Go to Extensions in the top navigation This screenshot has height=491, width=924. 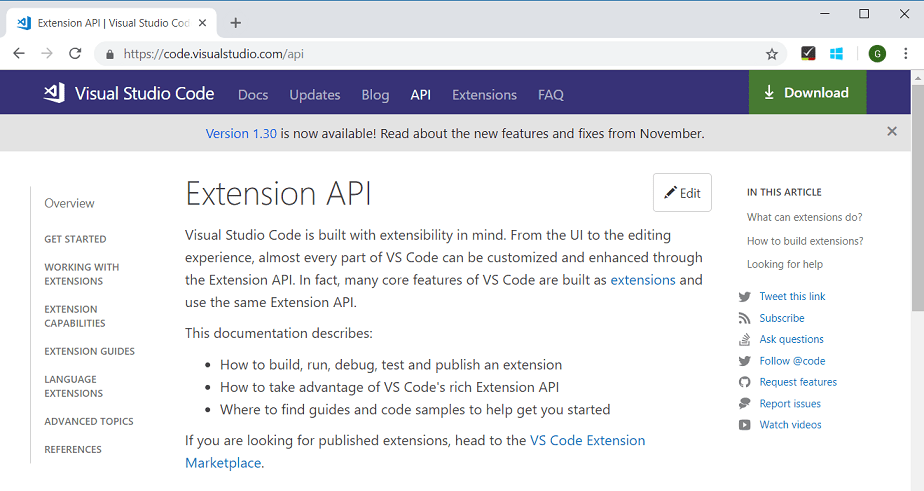[x=484, y=94]
